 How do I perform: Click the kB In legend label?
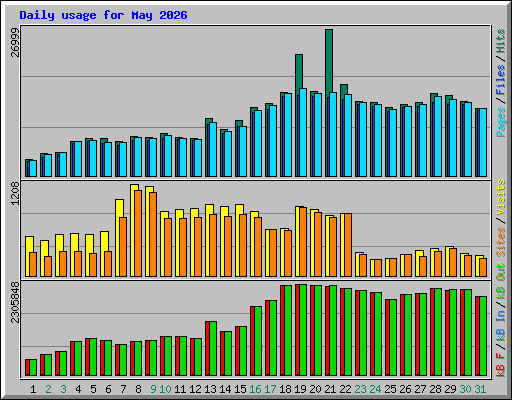click(501, 327)
